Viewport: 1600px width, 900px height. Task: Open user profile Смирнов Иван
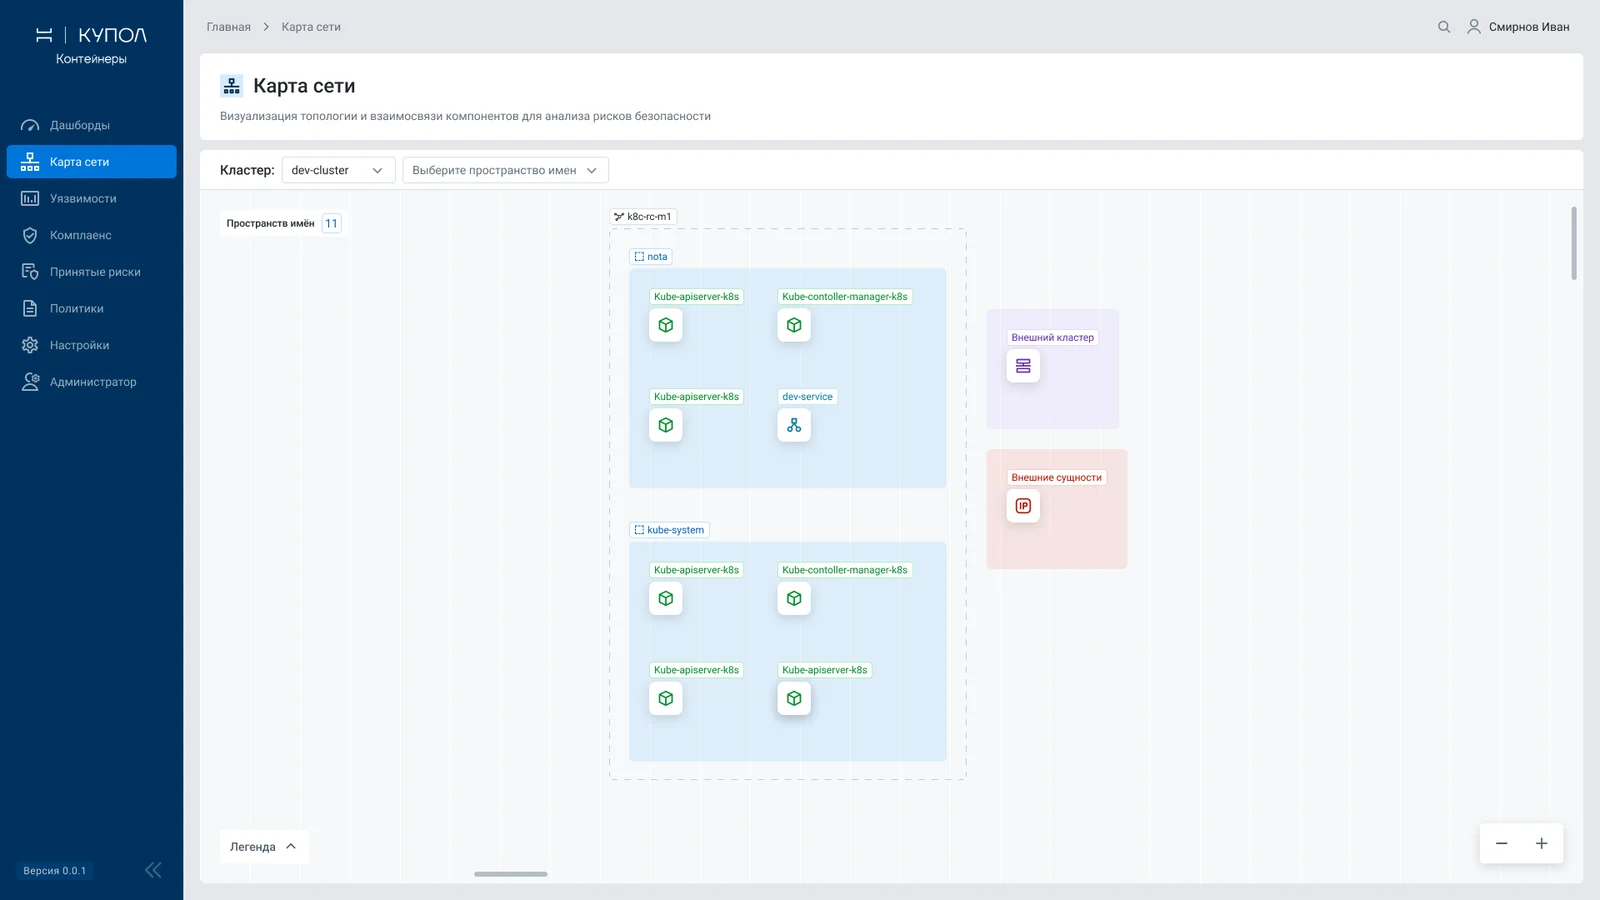tap(1518, 27)
